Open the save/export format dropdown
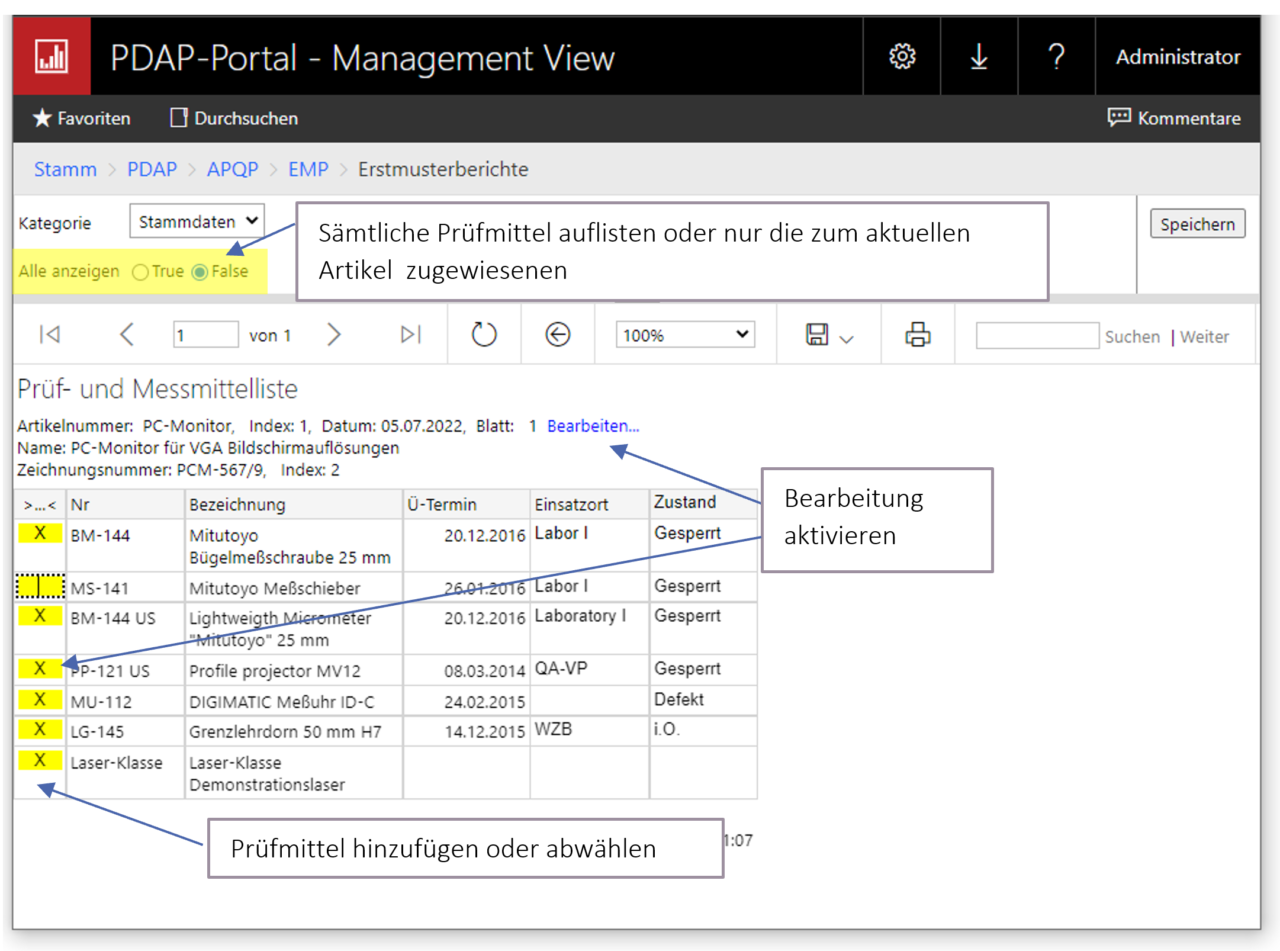This screenshot has width=1280, height=951. [829, 336]
